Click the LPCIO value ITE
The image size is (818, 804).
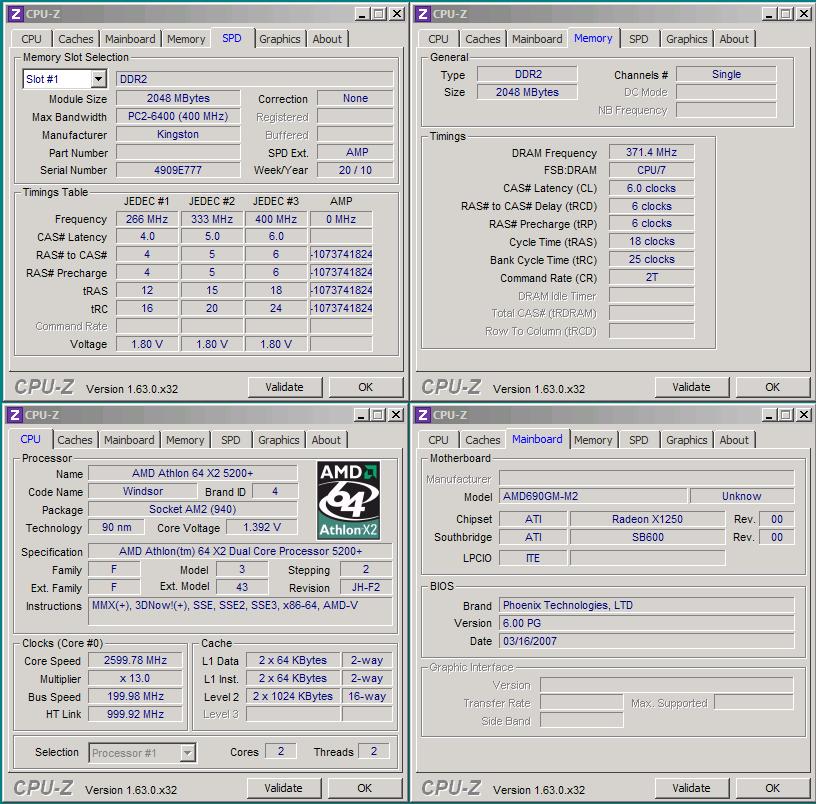[x=533, y=558]
